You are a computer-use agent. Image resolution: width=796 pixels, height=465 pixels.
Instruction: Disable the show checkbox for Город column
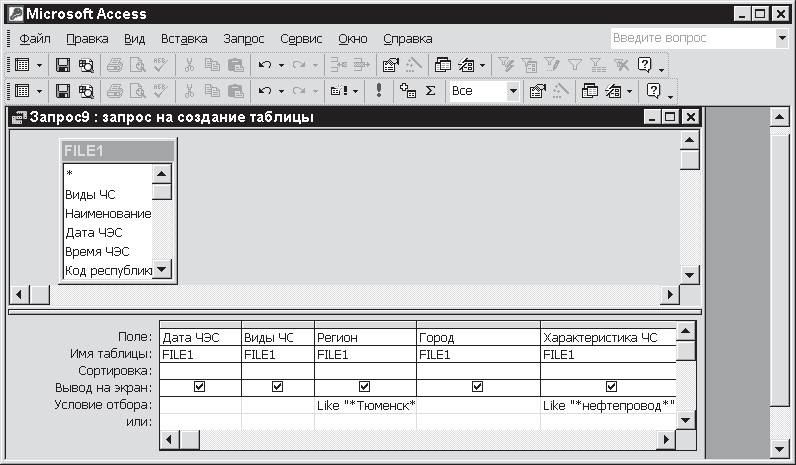point(477,387)
